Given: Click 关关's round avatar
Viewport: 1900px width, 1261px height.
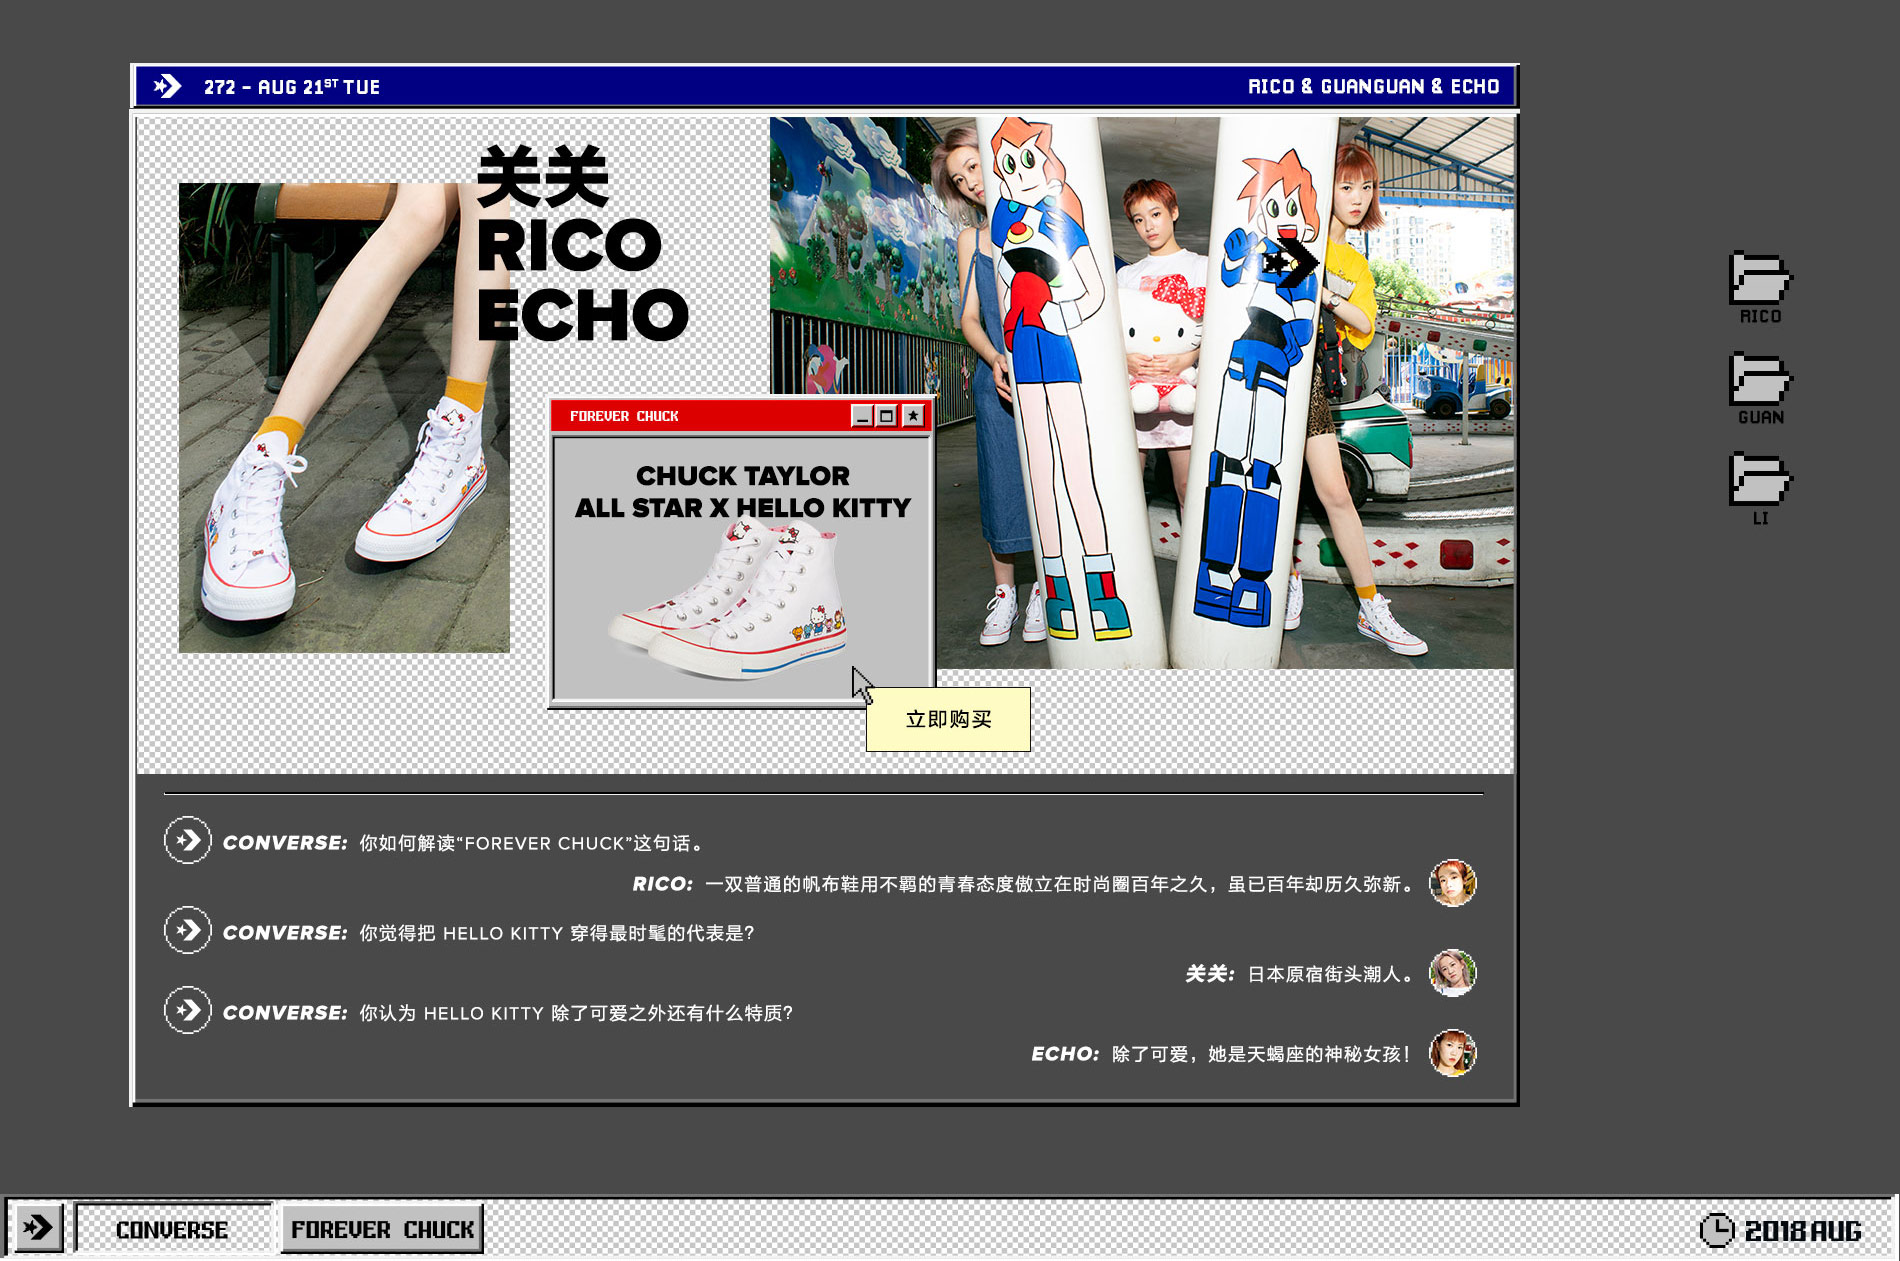Looking at the screenshot, I should (x=1452, y=973).
